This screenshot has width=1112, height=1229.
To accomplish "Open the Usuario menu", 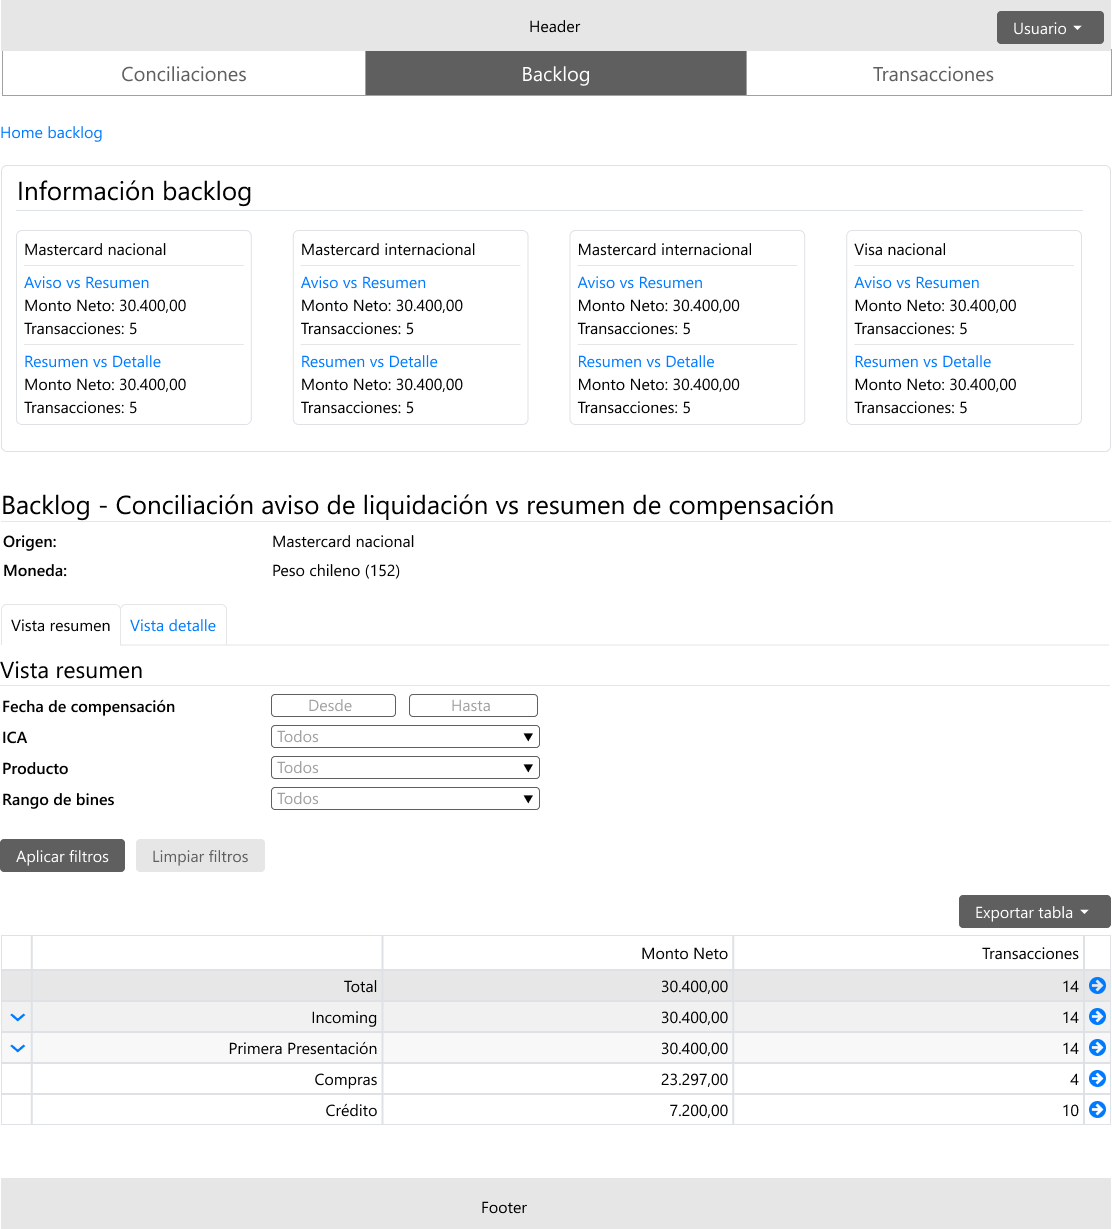I will [x=1049, y=28].
